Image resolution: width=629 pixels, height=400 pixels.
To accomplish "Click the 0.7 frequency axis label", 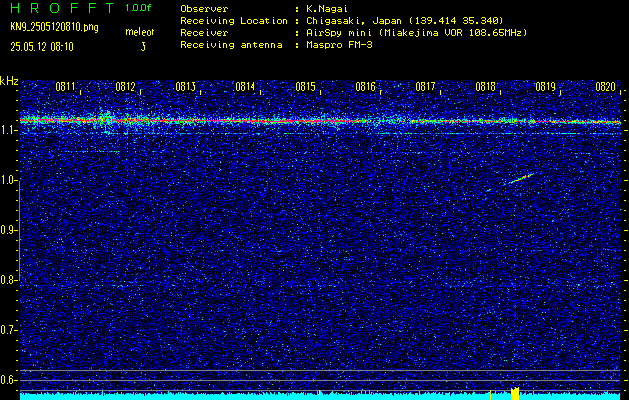I will click(x=9, y=330).
